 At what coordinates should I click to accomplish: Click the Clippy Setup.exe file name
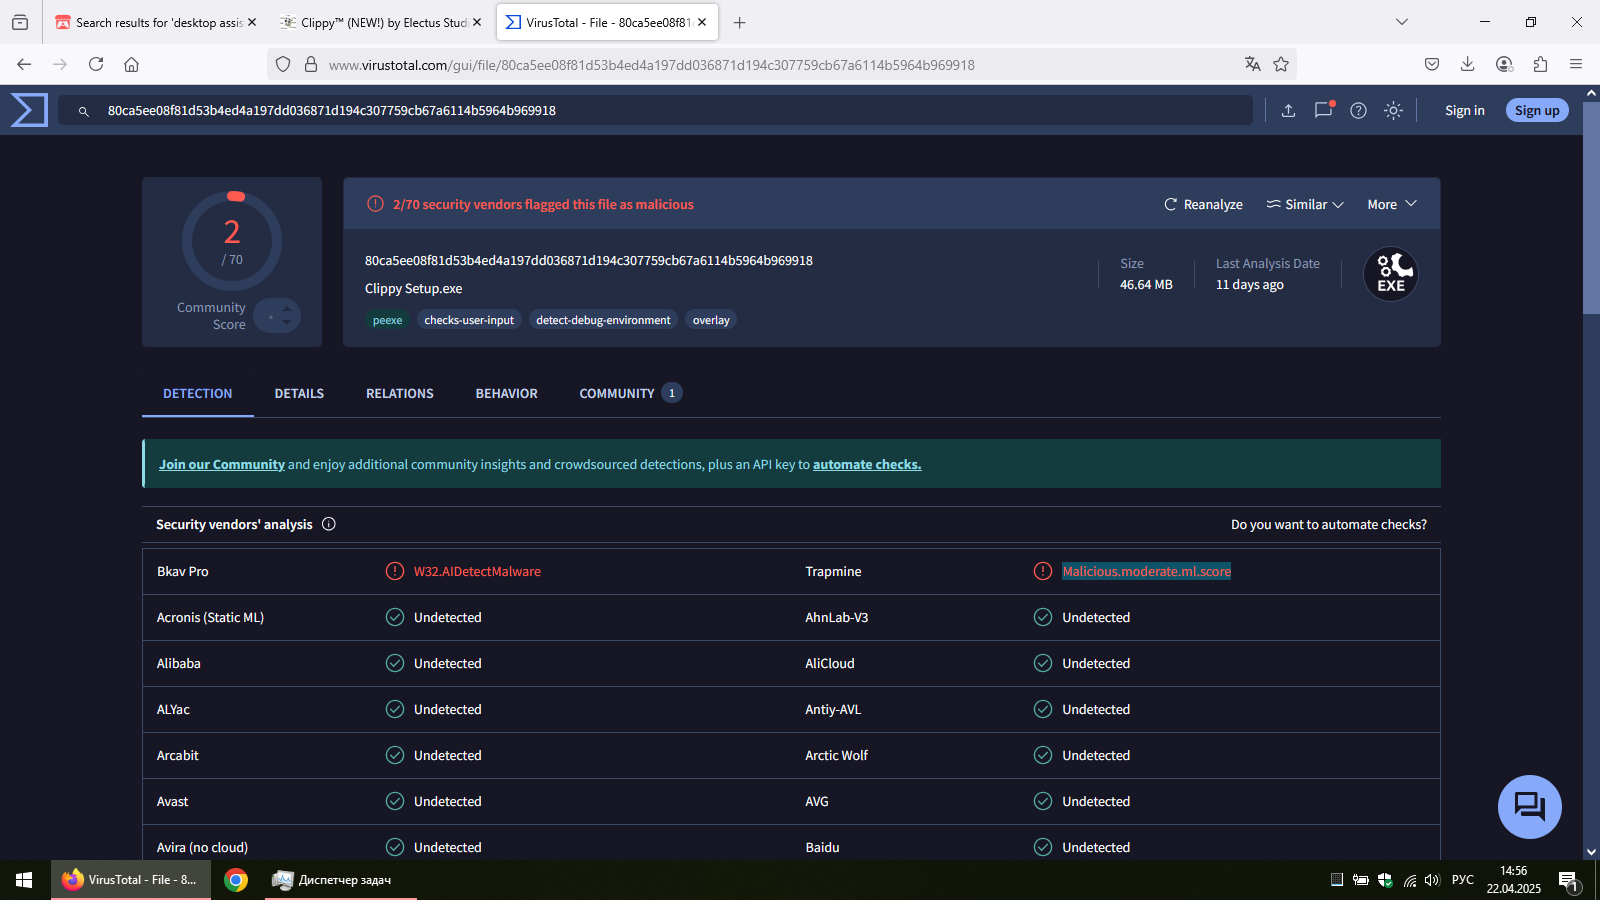pyautogui.click(x=413, y=288)
